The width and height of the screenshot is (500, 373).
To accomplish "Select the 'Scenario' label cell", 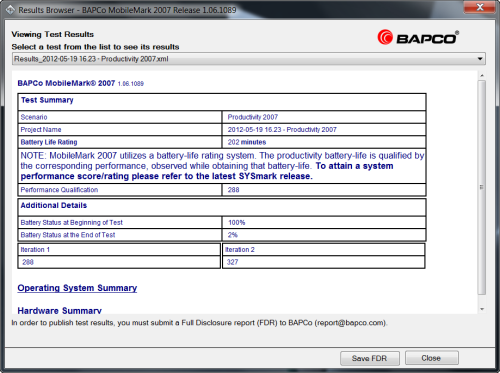I will 120,117.
